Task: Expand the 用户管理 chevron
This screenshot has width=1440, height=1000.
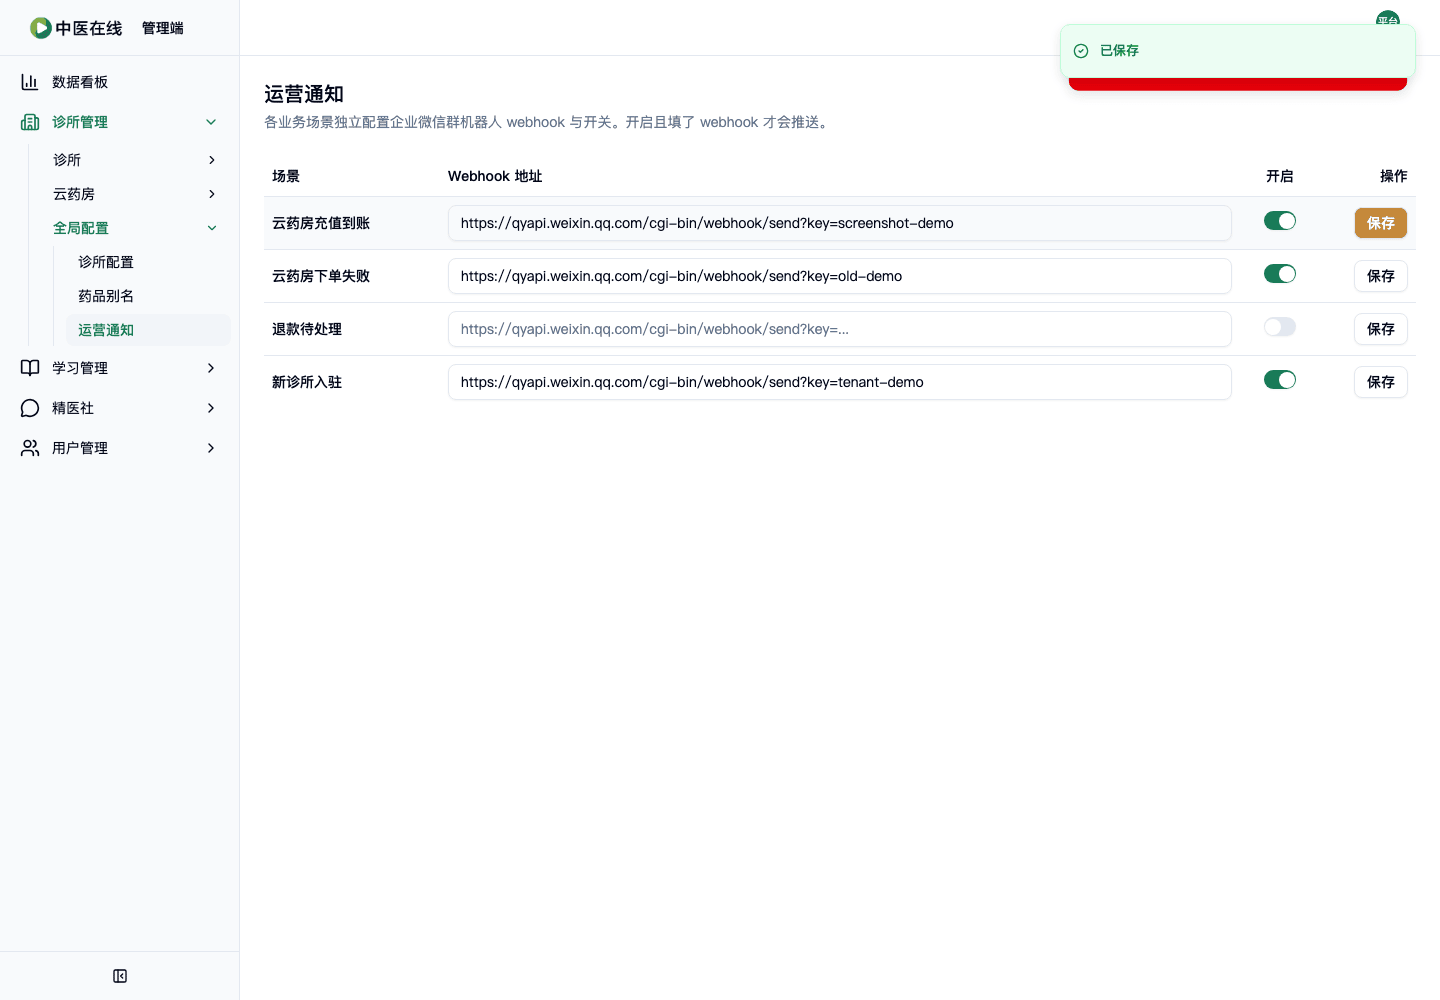Action: point(211,448)
